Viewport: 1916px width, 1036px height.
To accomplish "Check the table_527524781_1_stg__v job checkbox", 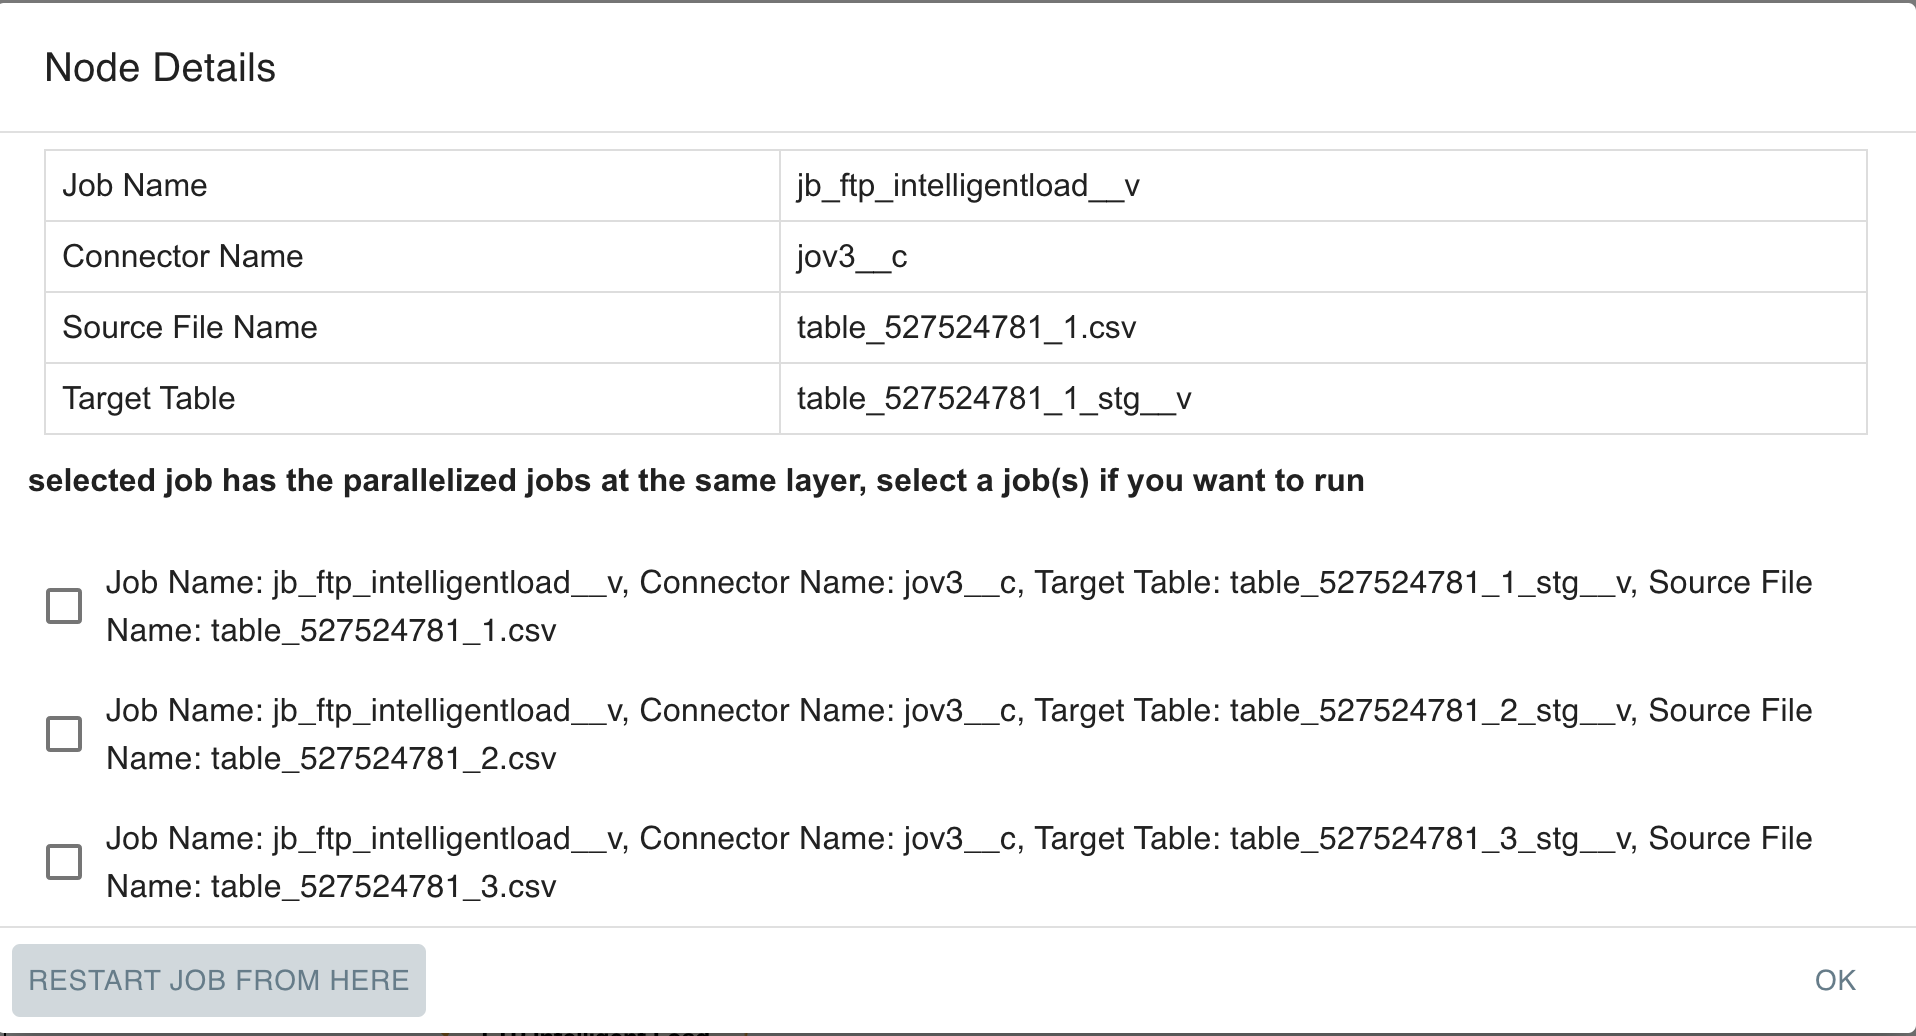I will [x=64, y=606].
